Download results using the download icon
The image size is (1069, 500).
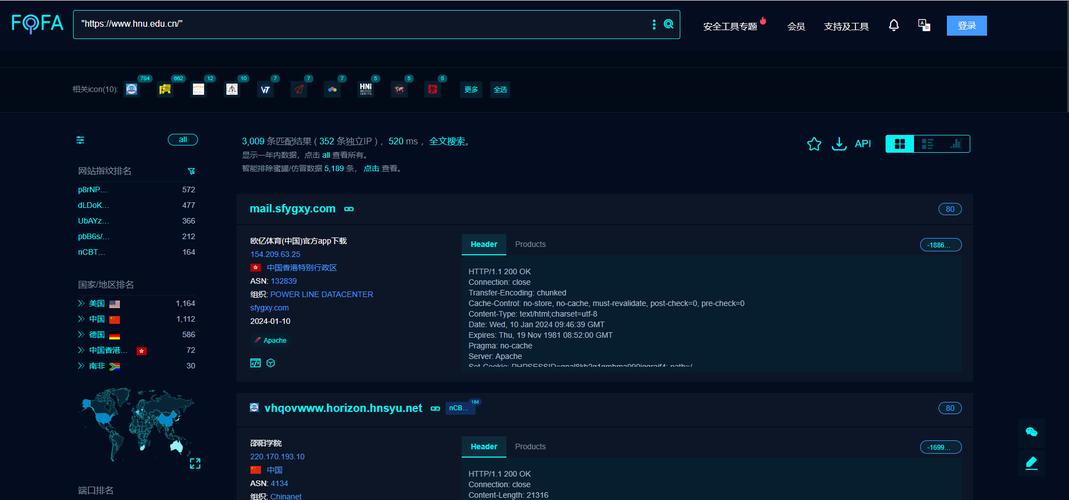(x=839, y=144)
